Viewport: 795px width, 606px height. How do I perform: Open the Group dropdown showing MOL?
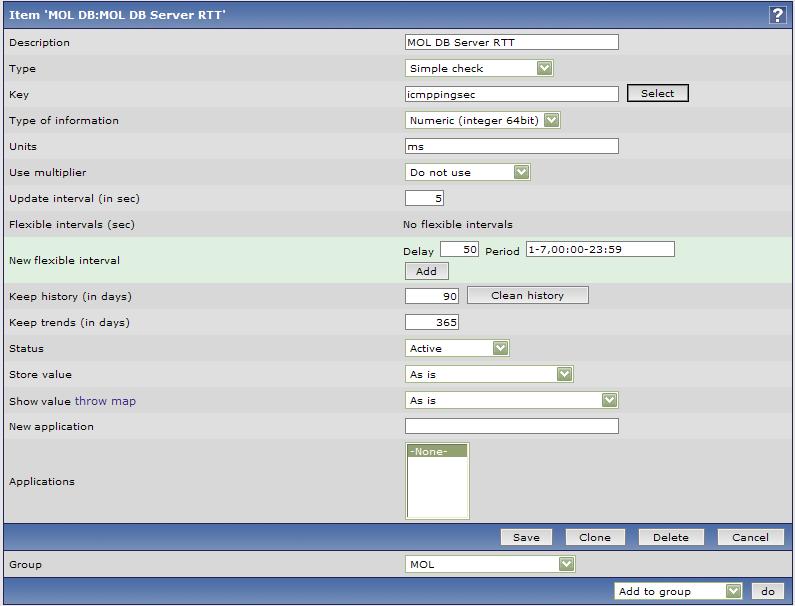pos(490,564)
